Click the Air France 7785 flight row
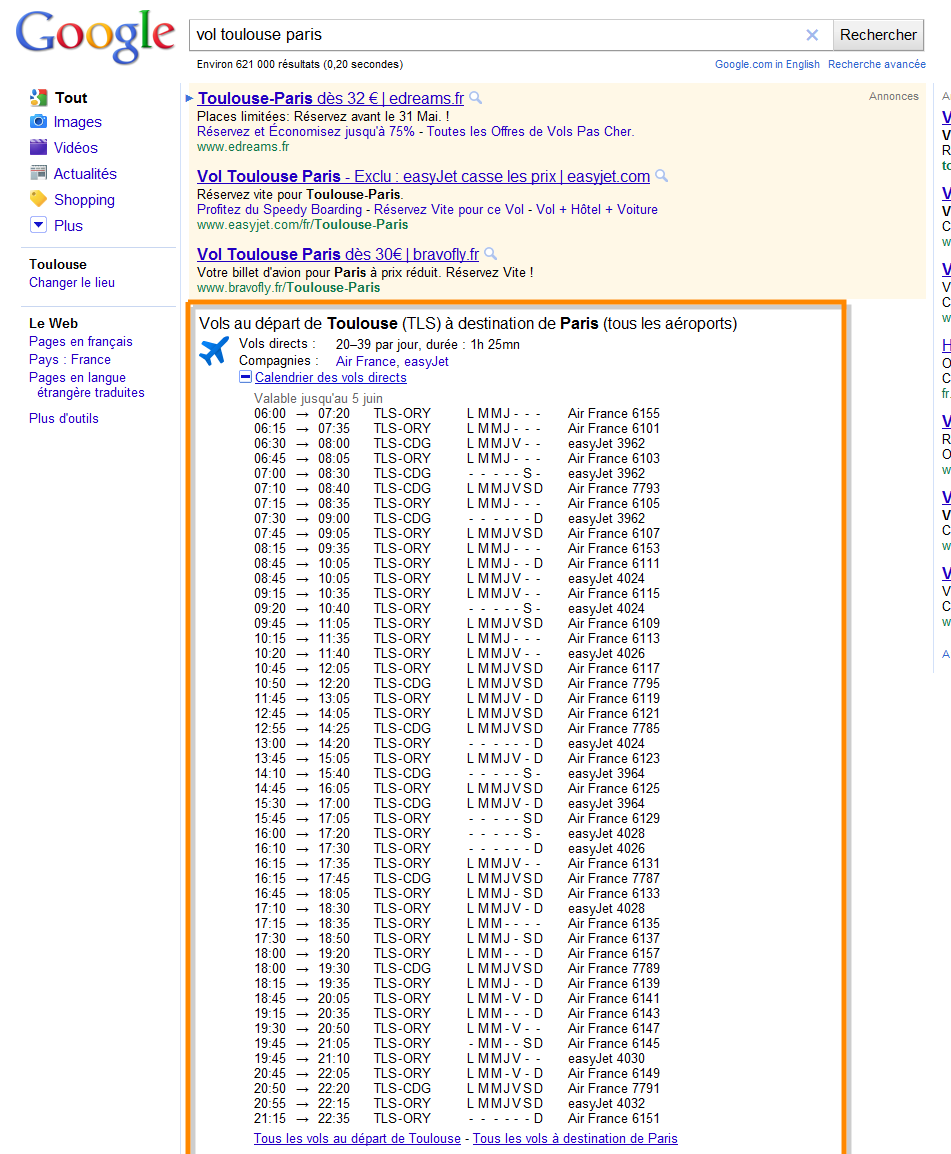 tap(457, 729)
